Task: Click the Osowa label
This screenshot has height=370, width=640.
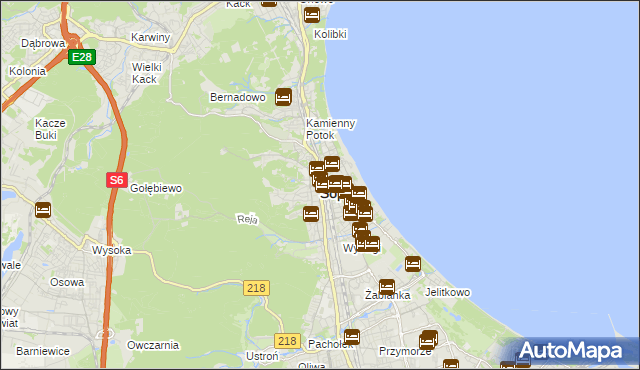Action: point(67,282)
